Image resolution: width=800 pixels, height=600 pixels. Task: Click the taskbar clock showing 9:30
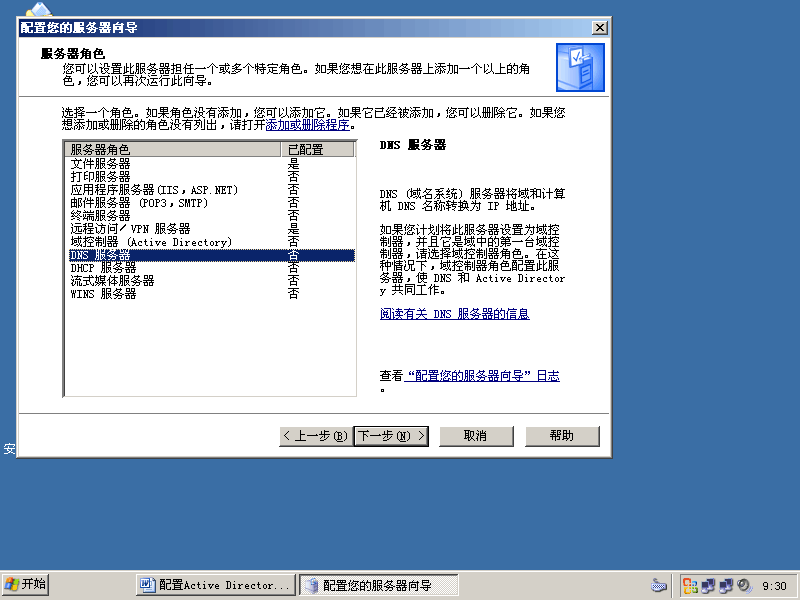pos(774,586)
